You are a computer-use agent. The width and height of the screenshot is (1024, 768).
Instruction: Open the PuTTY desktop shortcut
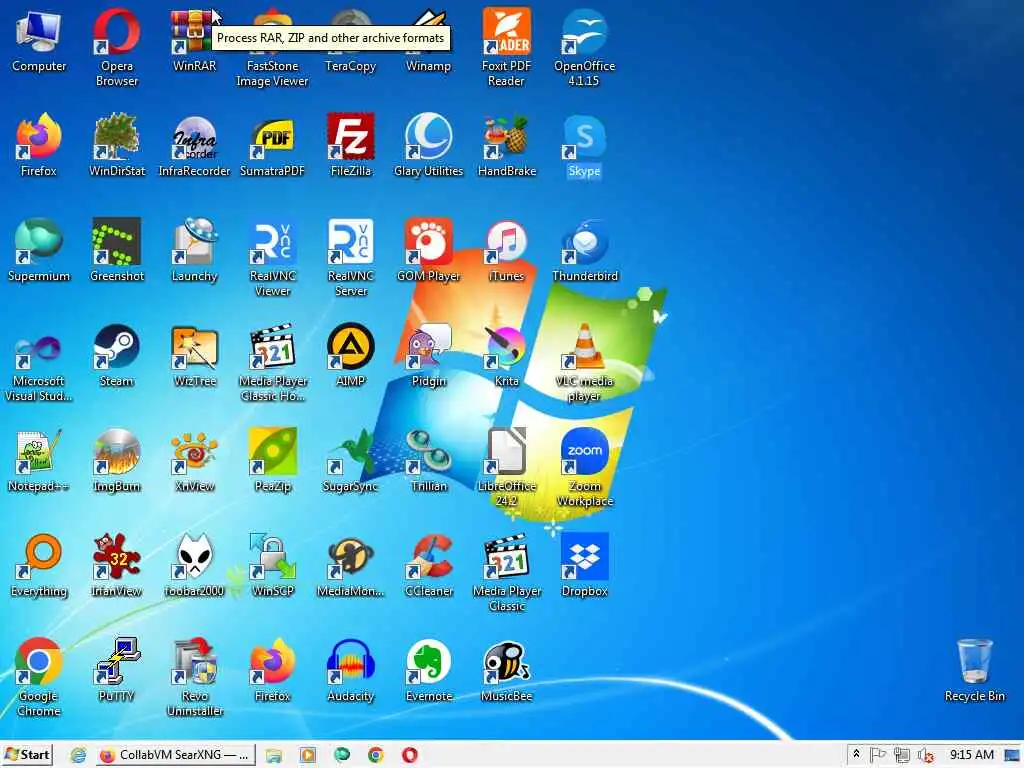[x=116, y=671]
